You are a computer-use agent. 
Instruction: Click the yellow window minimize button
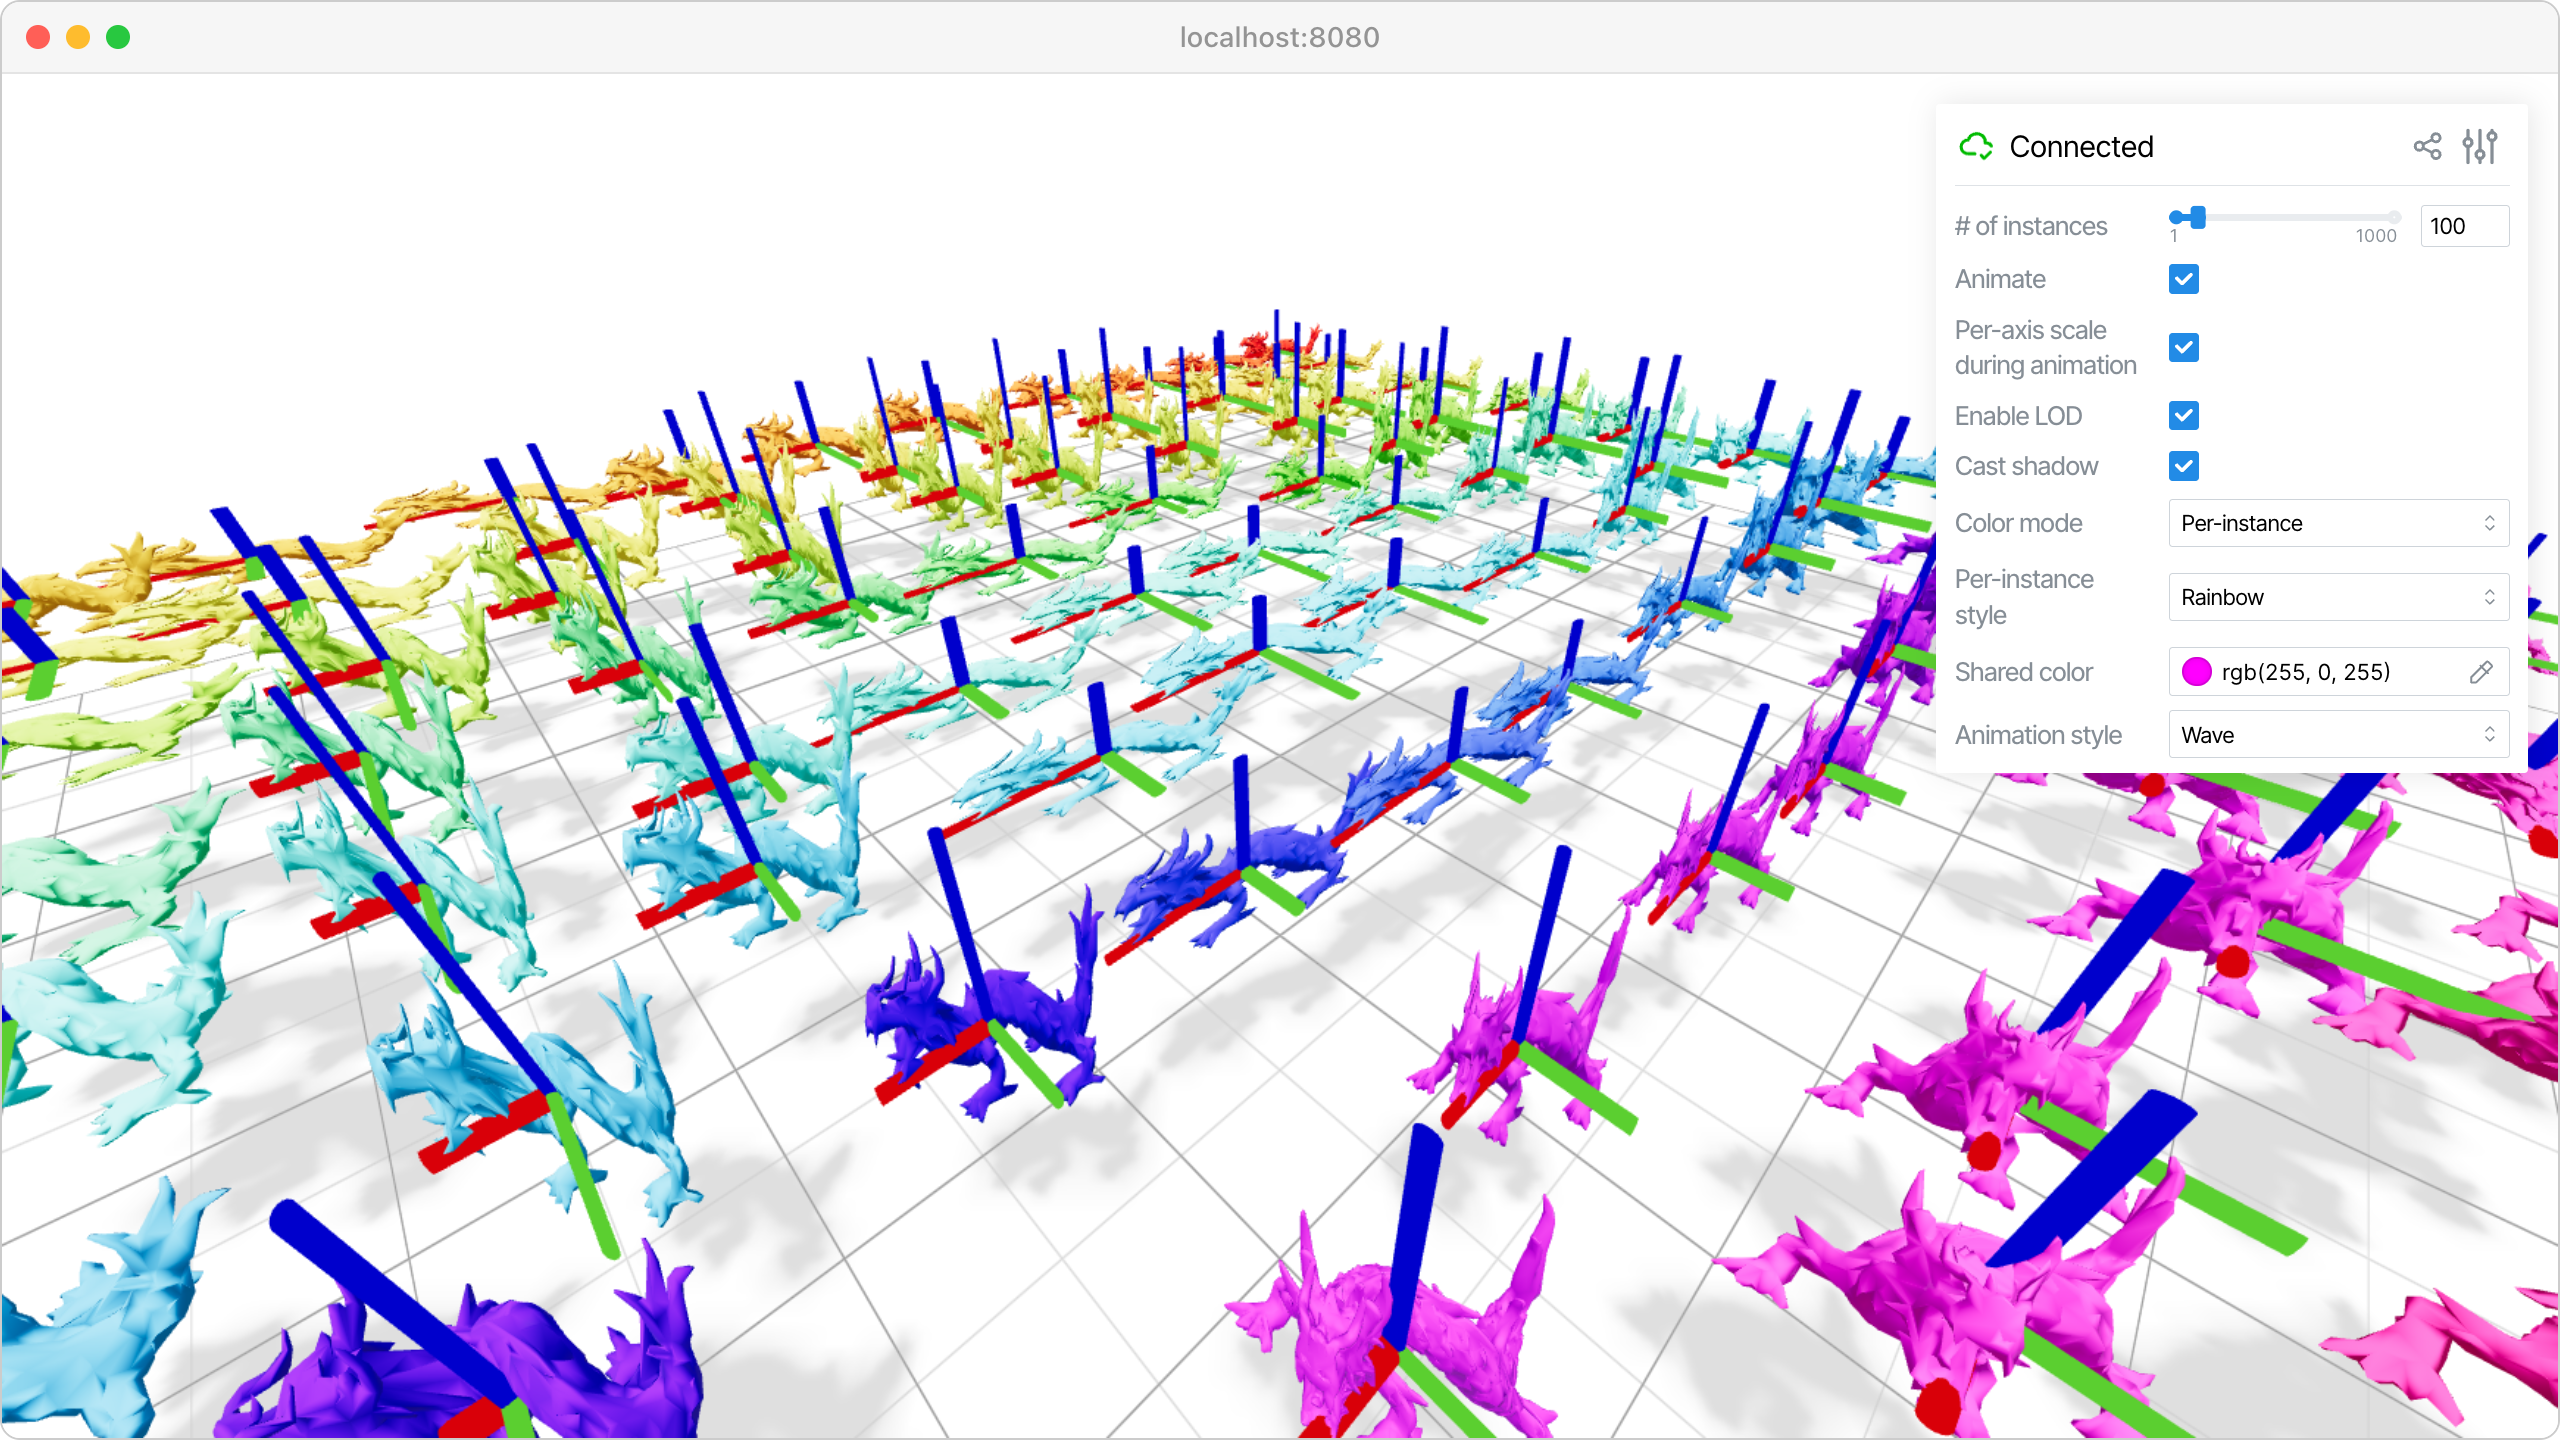click(x=78, y=37)
